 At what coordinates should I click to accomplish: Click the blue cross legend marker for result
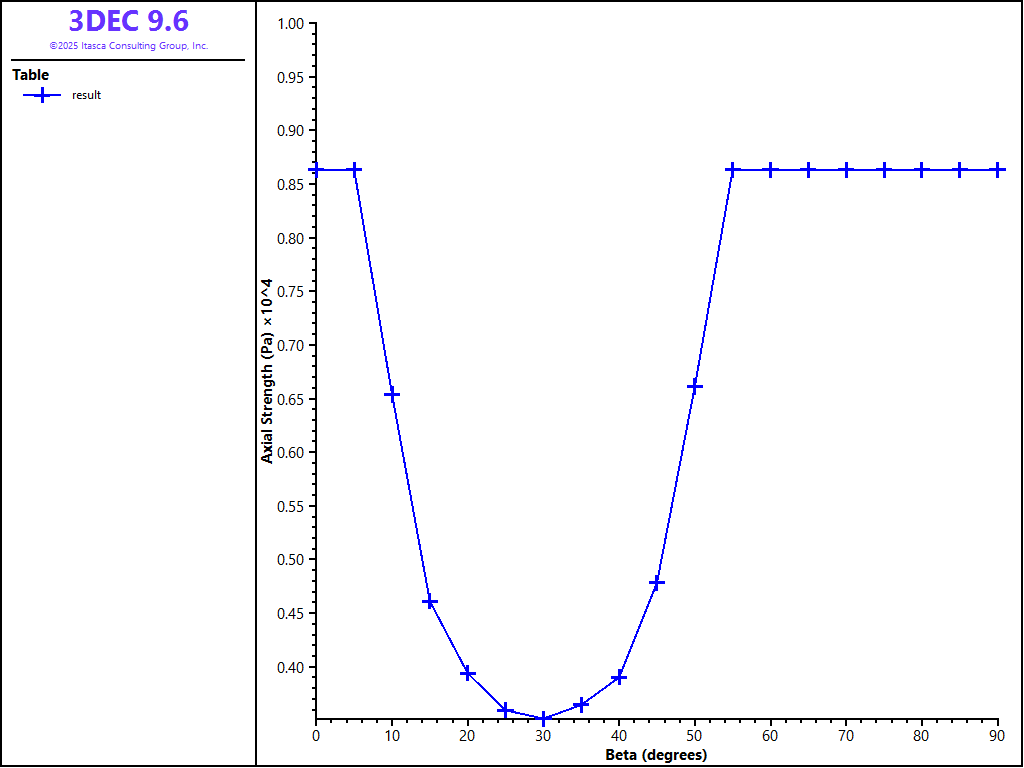pyautogui.click(x=41, y=95)
